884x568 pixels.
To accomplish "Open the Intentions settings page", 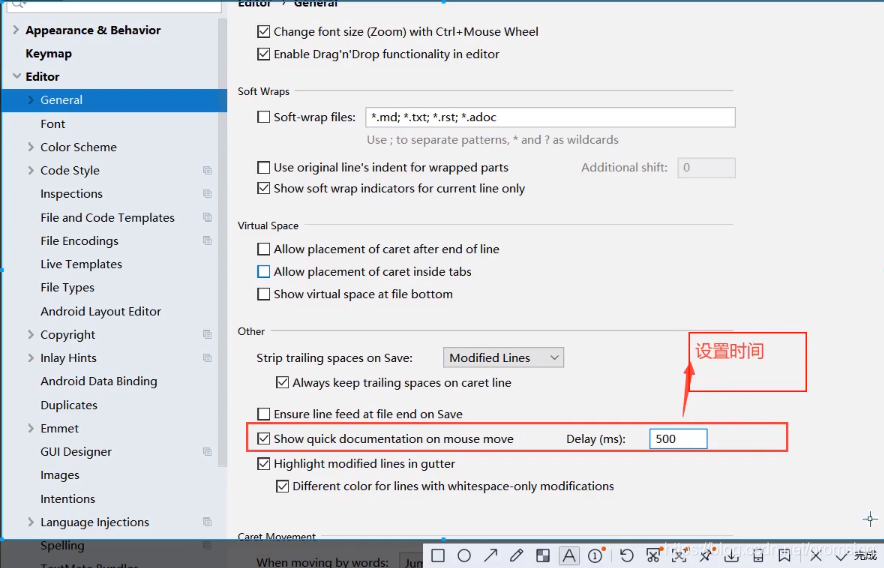I will pyautogui.click(x=68, y=499).
